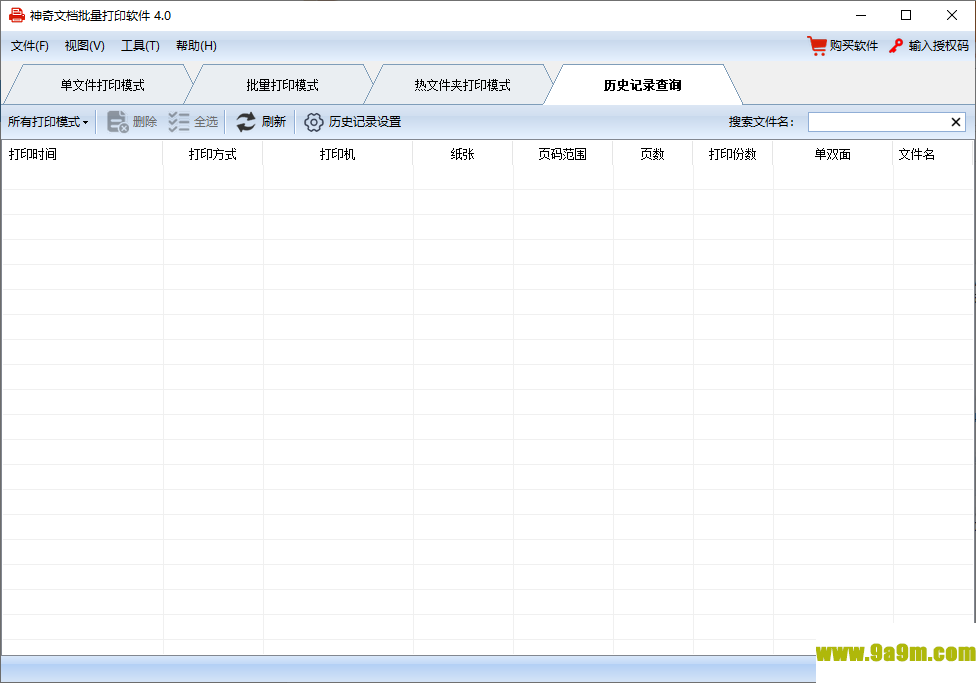Switch to 热文件夹打印模式 tab
This screenshot has height=683, width=976.
462,85
